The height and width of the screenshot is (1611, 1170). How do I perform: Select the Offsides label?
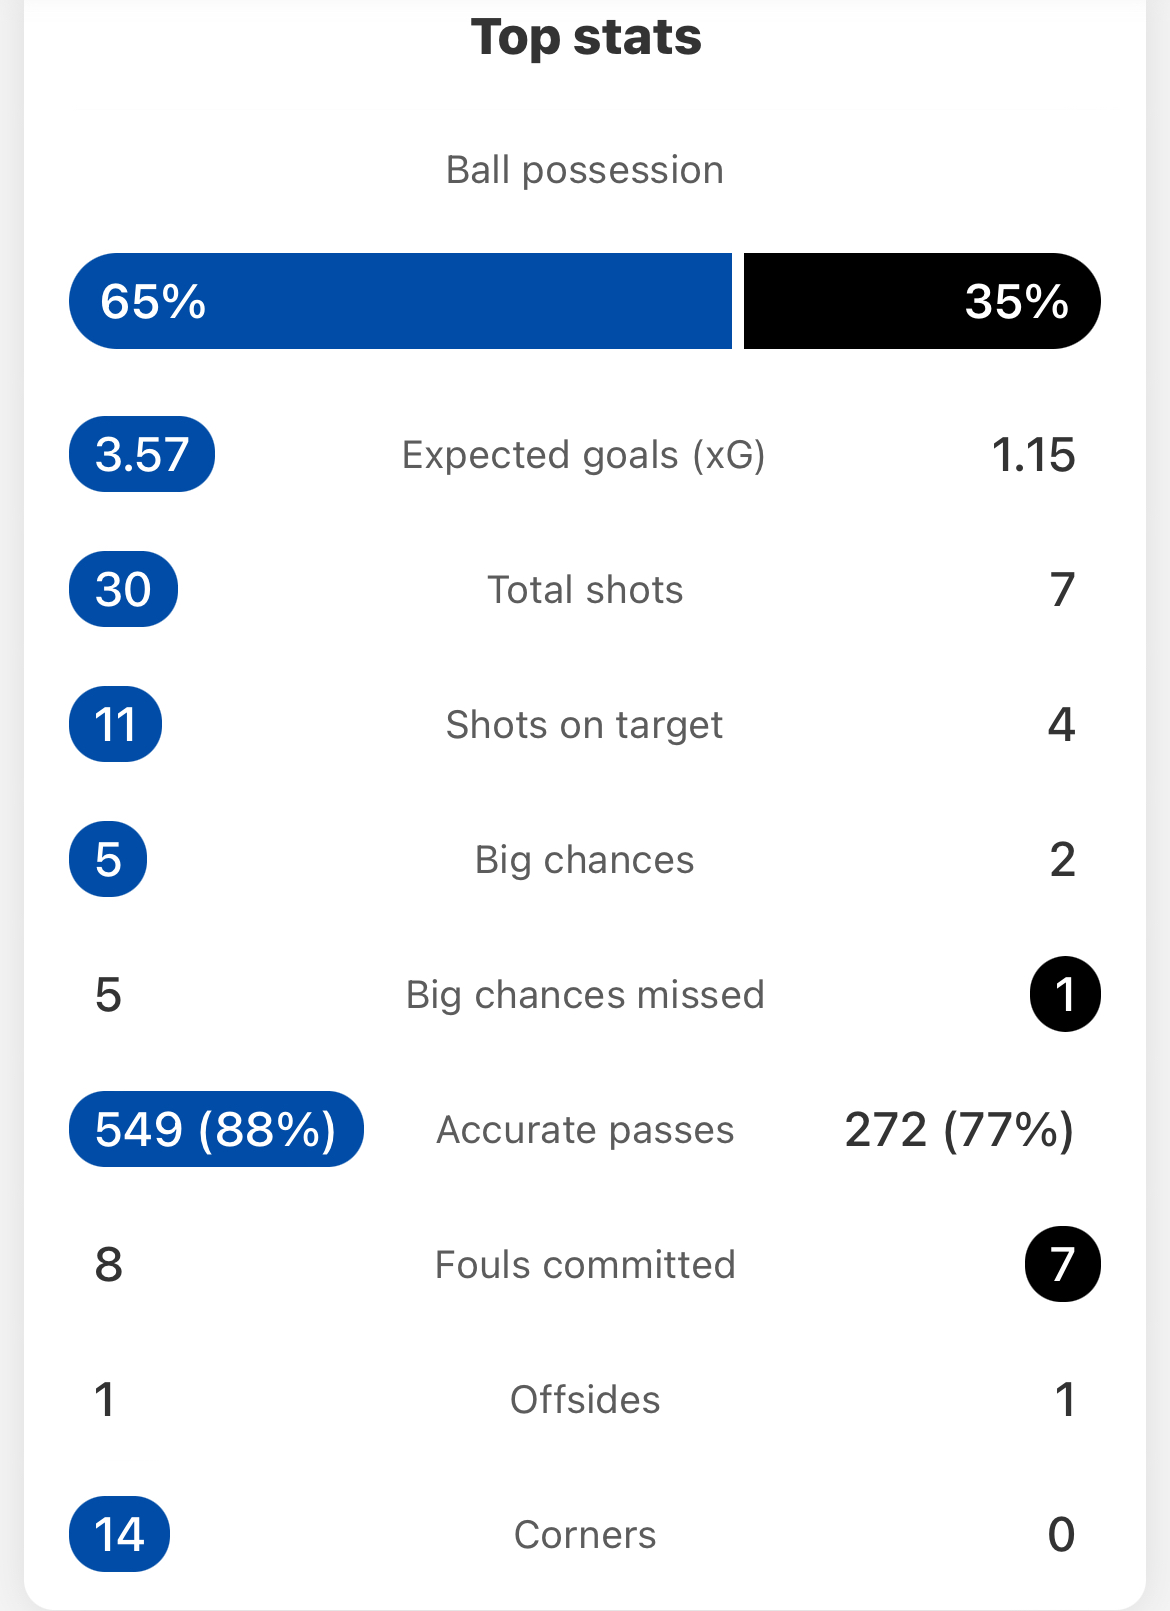click(x=585, y=1400)
